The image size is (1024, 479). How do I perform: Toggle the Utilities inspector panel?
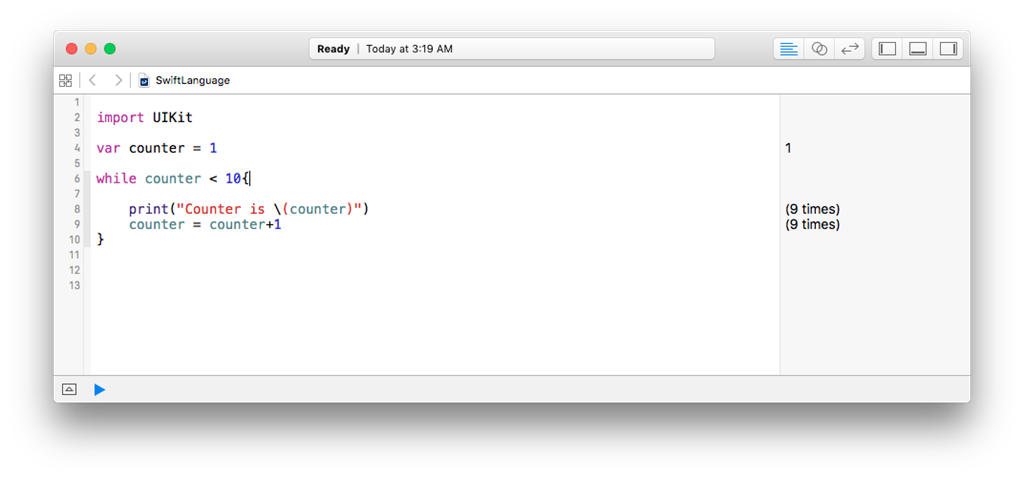(948, 49)
